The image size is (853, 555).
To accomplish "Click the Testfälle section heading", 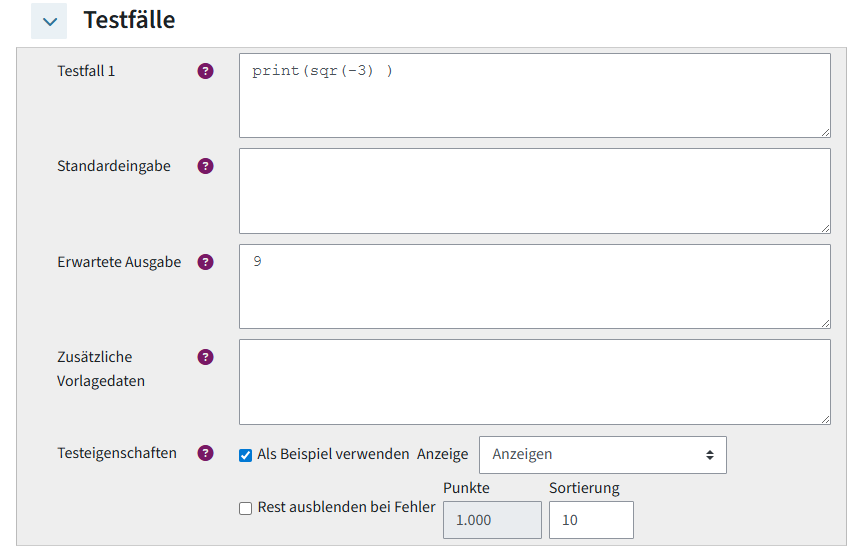I will 129,20.
